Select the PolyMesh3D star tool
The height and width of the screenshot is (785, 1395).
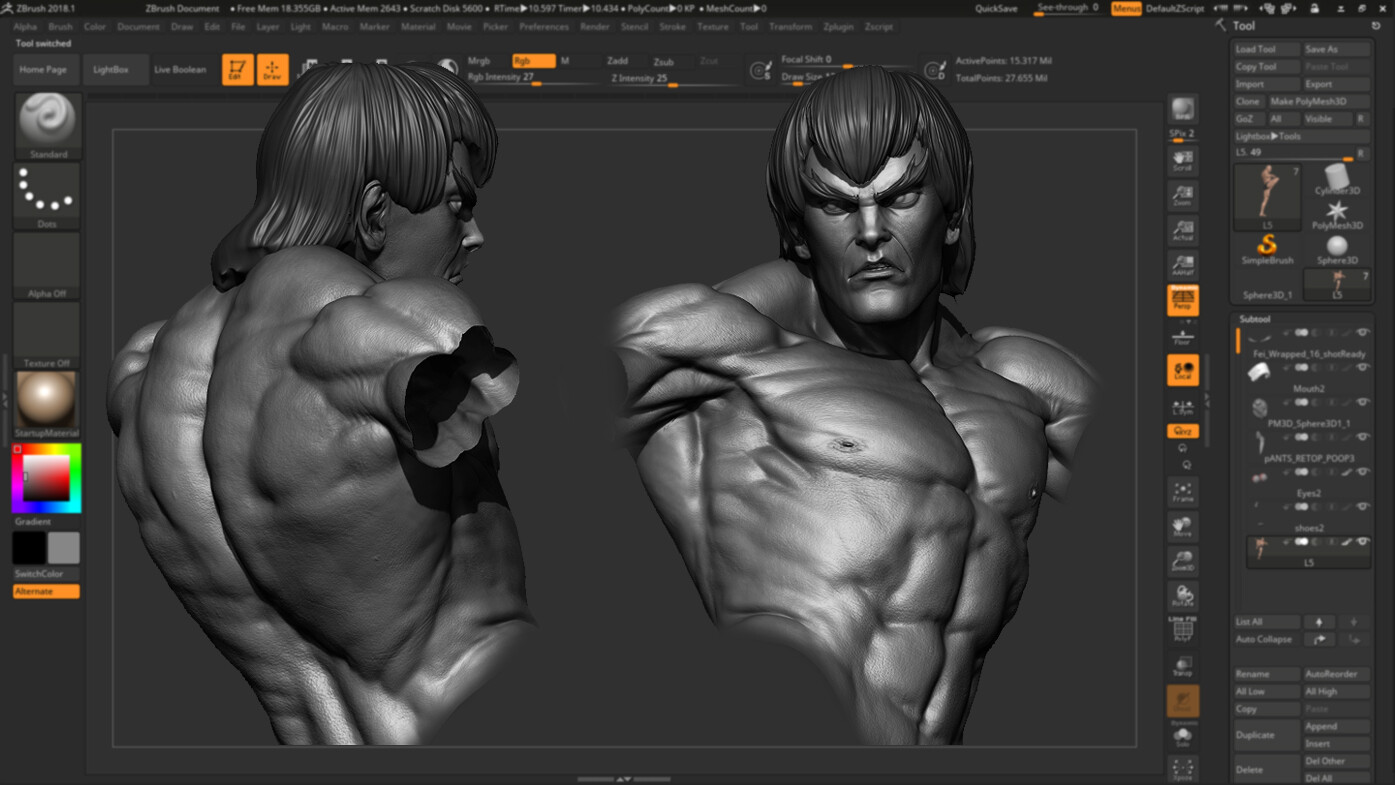point(1337,216)
